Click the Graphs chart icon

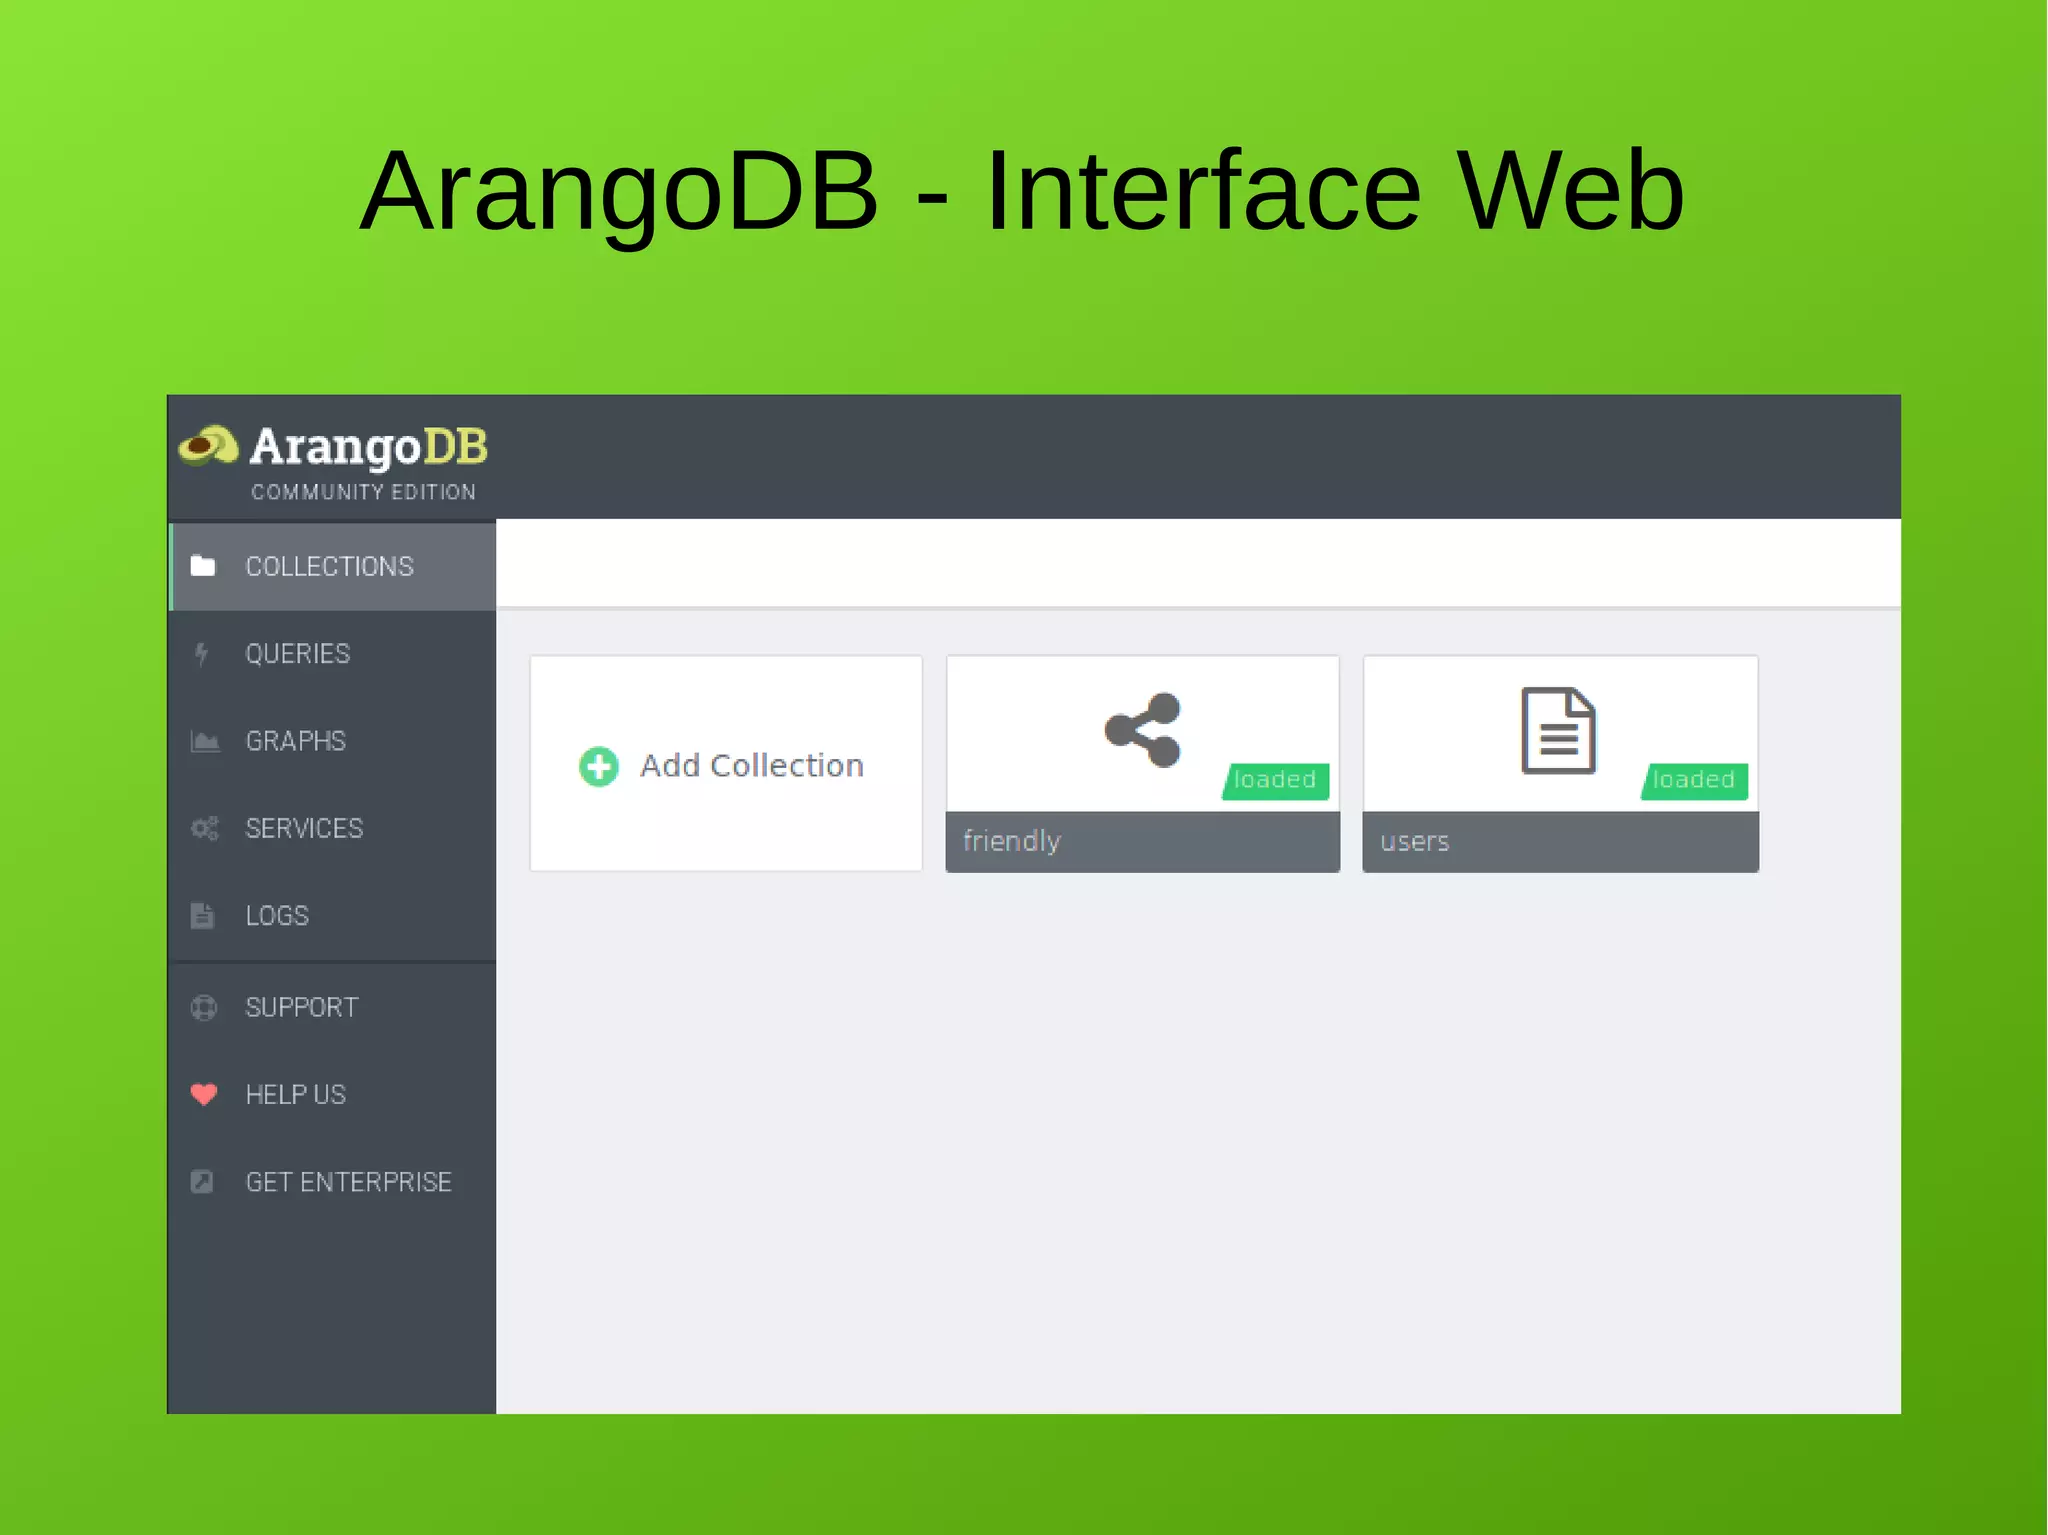(205, 741)
